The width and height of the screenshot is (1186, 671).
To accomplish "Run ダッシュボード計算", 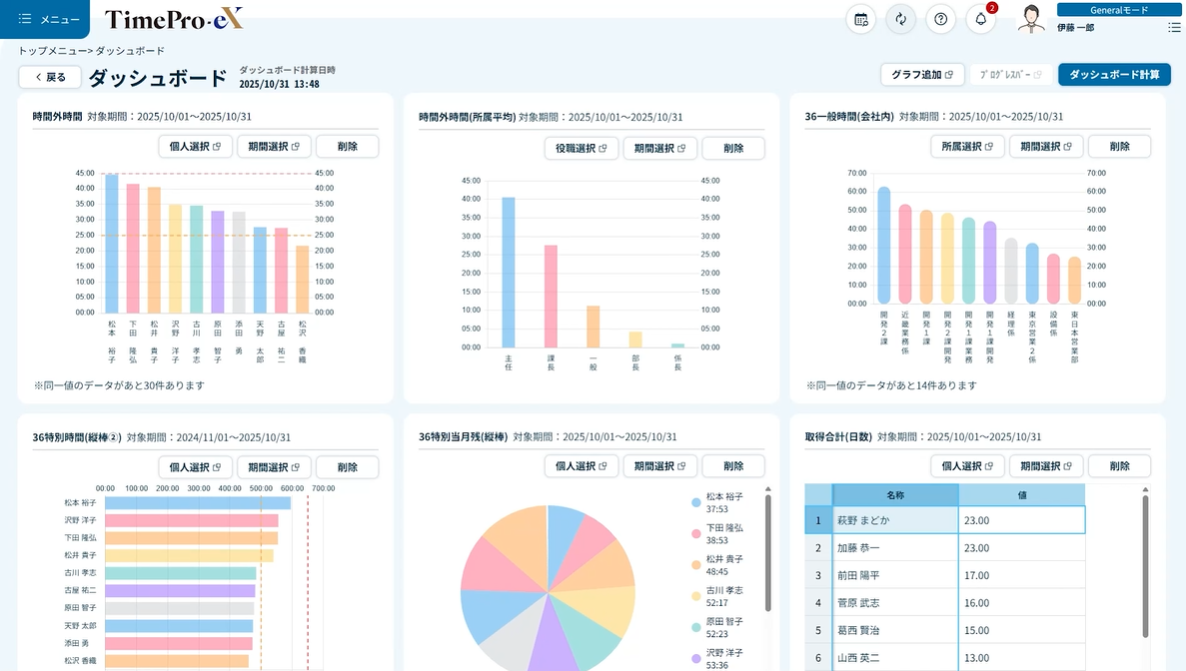I will point(1114,75).
